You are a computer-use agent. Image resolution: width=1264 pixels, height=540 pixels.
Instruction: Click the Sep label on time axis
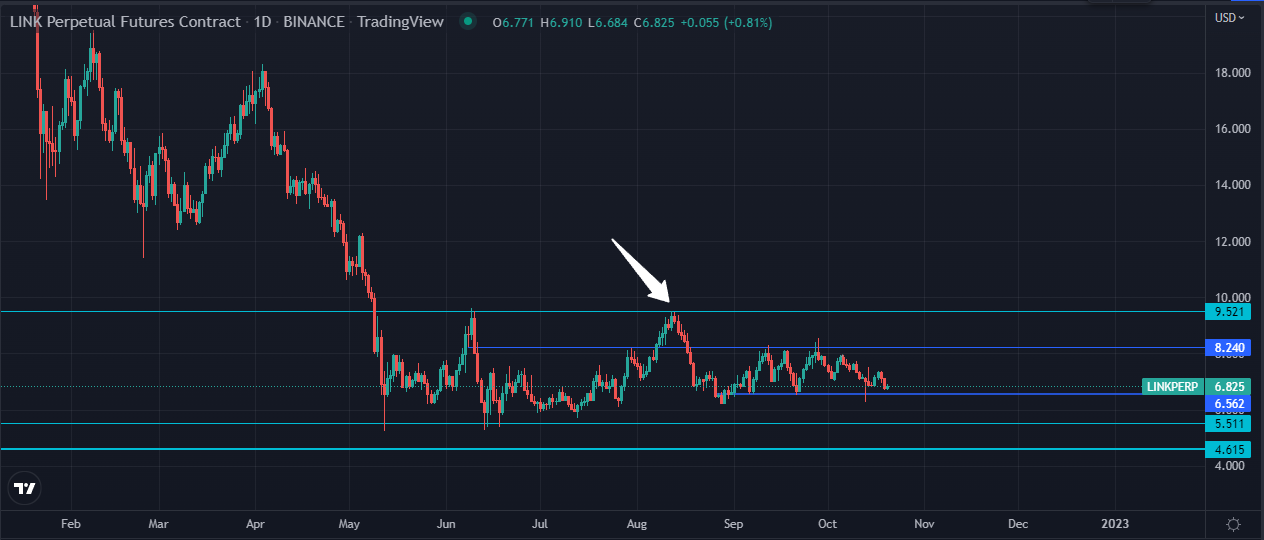tap(733, 523)
